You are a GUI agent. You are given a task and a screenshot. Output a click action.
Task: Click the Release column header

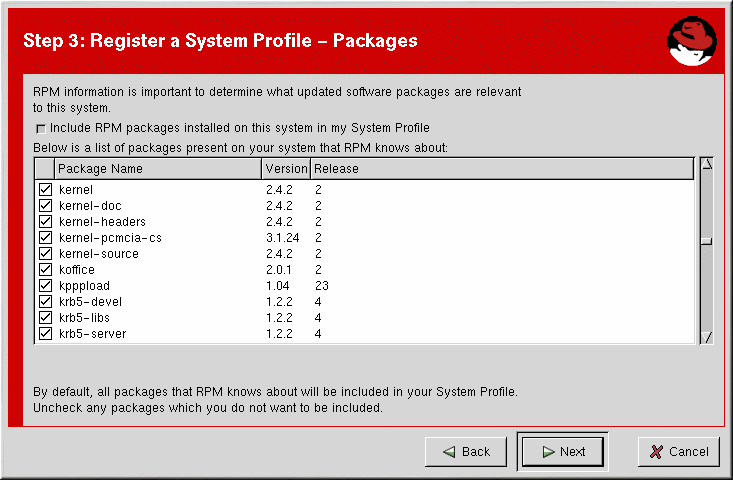500,169
